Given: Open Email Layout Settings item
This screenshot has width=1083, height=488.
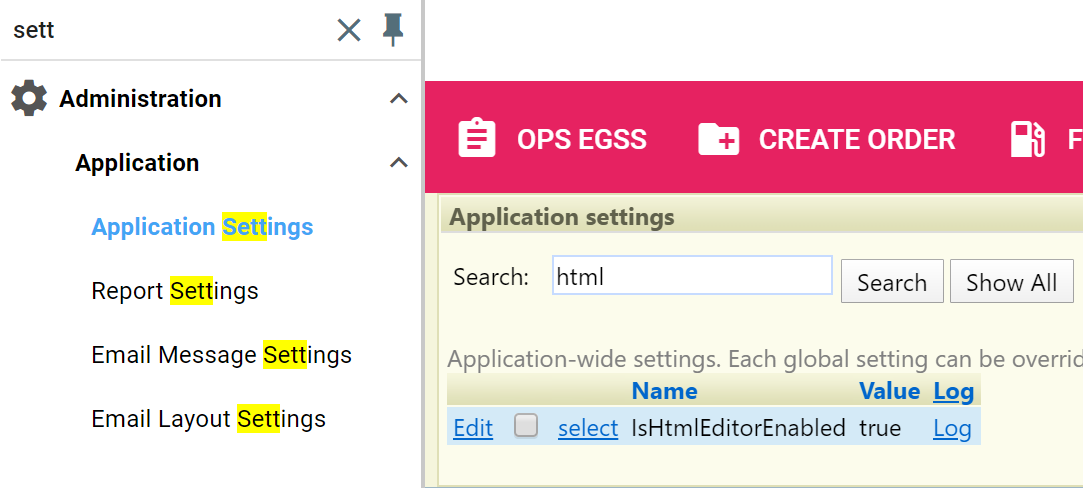Looking at the screenshot, I should click(209, 419).
